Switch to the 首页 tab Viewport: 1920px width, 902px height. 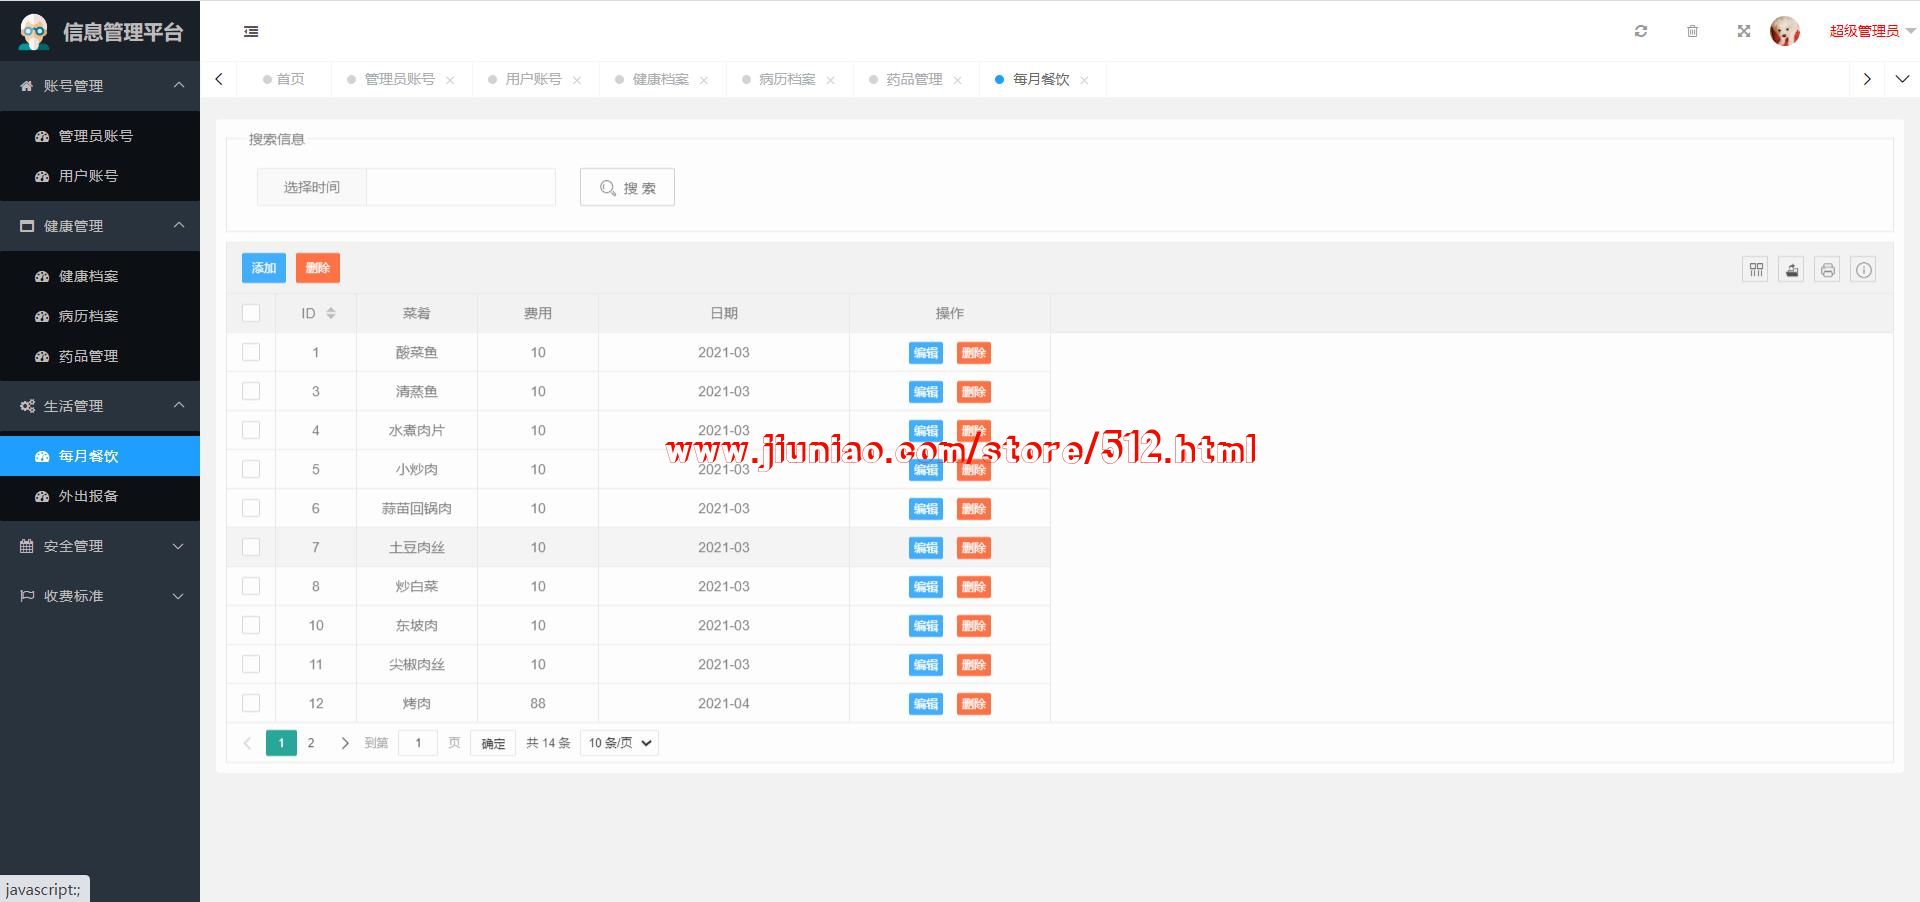[x=284, y=79]
